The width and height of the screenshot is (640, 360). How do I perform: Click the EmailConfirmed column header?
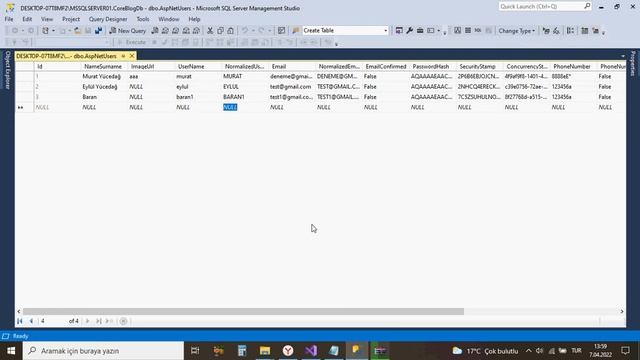386,66
